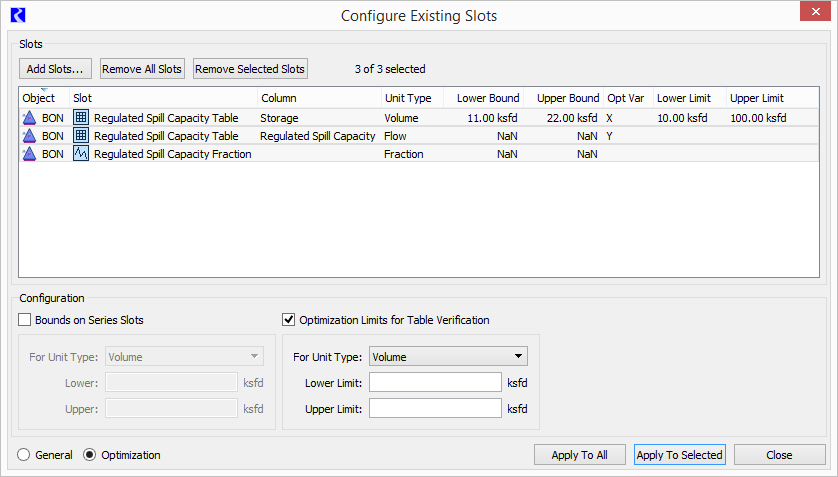Click the BON reservoir icon in first row
838x477 pixels.
(x=29, y=118)
